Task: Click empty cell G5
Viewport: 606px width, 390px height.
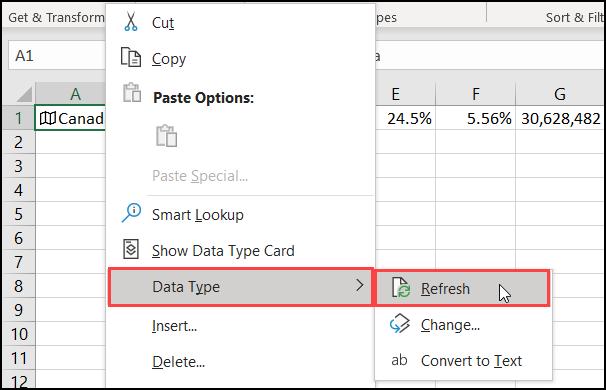Action: pos(560,214)
